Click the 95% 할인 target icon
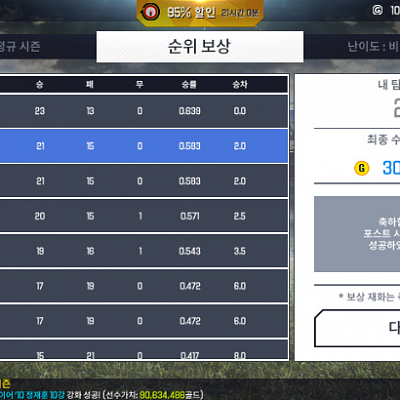 (150, 12)
